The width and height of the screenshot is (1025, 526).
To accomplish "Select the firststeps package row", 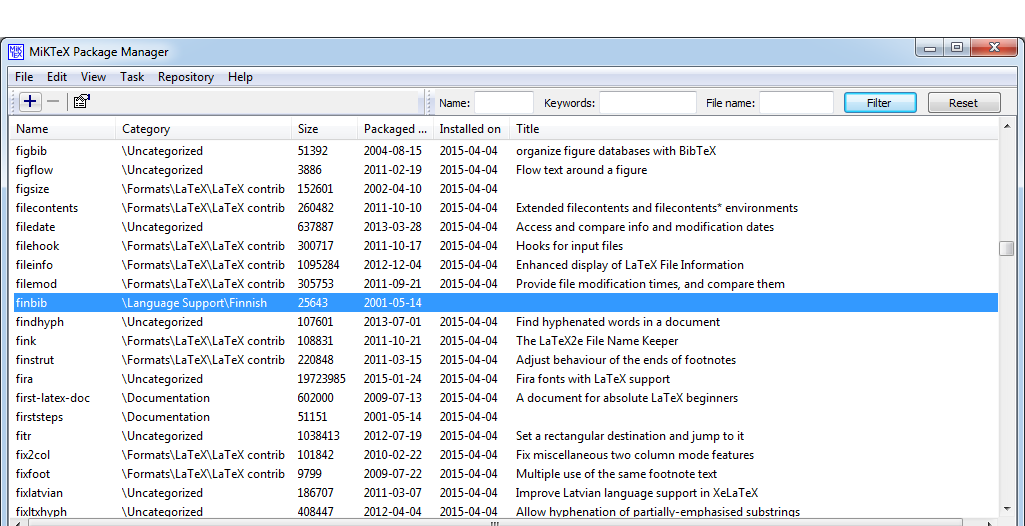I will [x=506, y=416].
